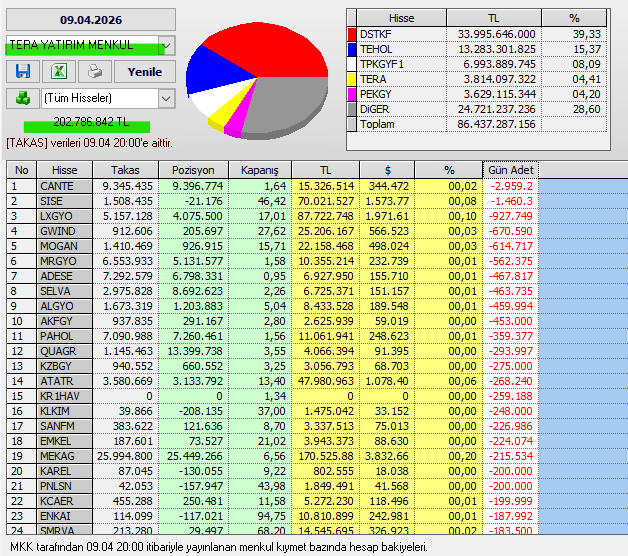Screen dimensions: 628x556
Task: Select the KCAER stock cell
Action: point(64,502)
